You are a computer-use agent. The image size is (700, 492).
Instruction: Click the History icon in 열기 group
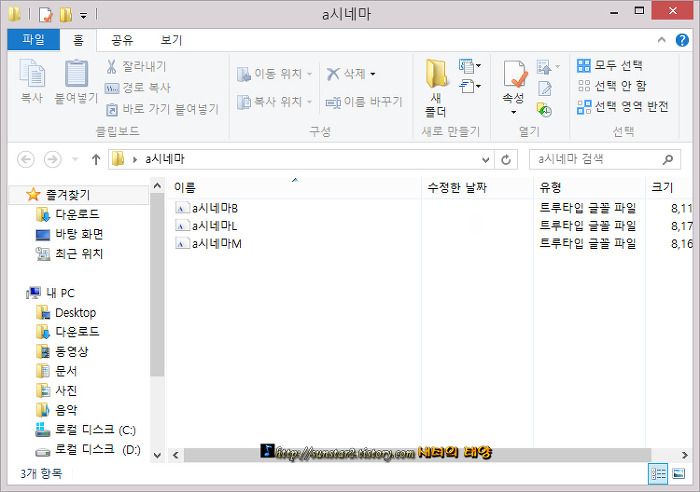point(544,109)
